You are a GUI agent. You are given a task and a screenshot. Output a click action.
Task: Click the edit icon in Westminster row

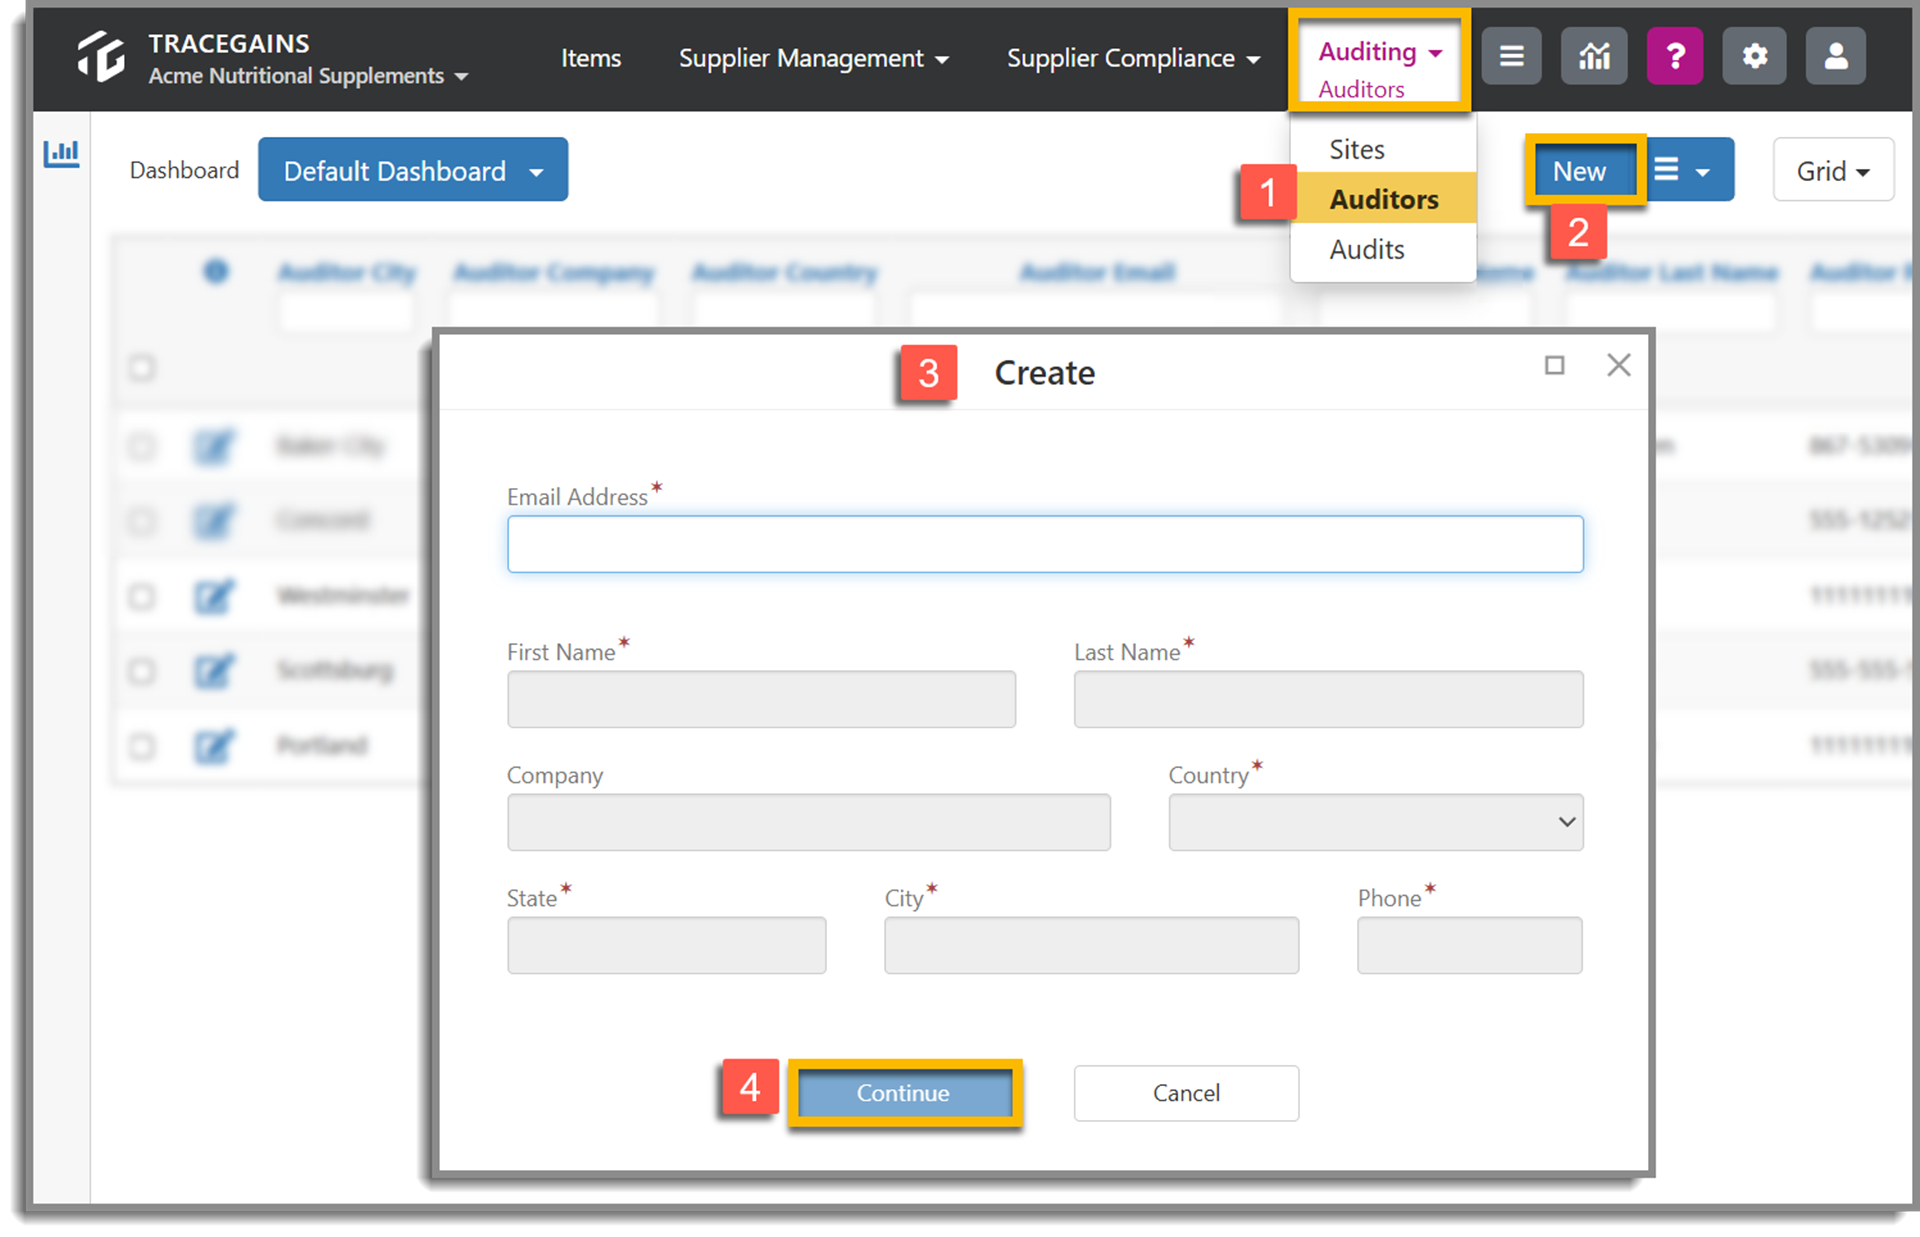(x=213, y=597)
